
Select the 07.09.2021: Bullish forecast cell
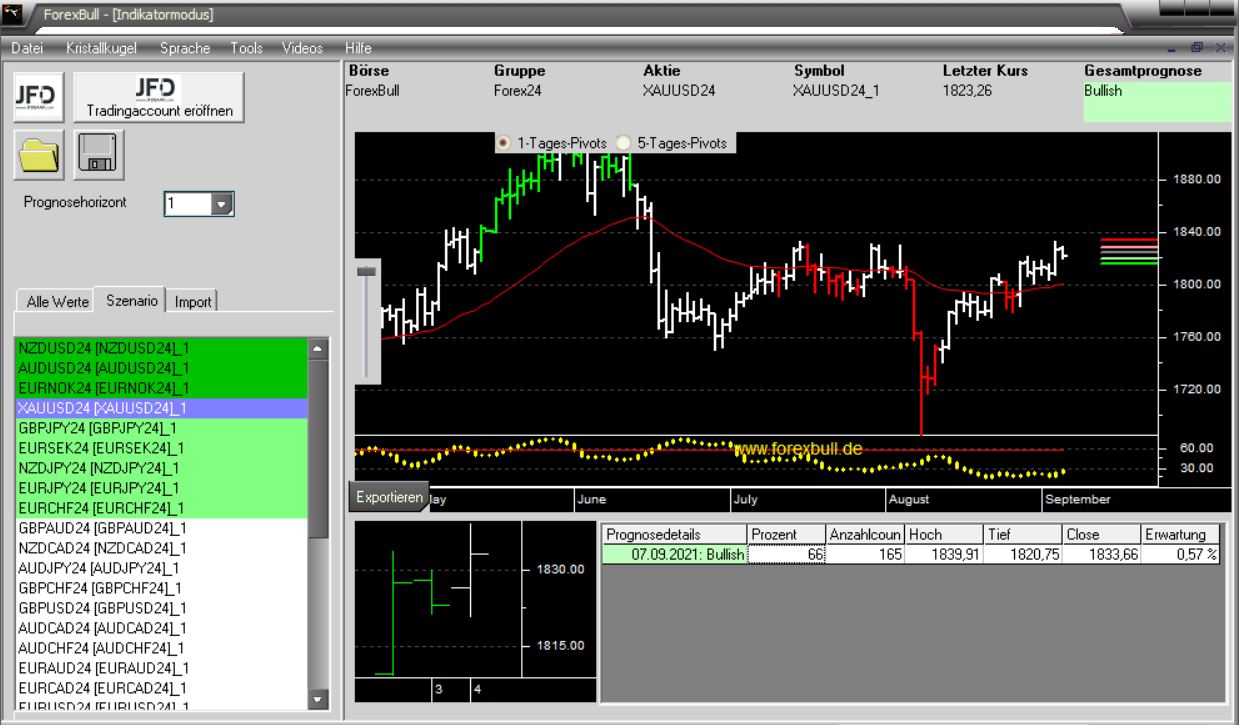point(675,554)
